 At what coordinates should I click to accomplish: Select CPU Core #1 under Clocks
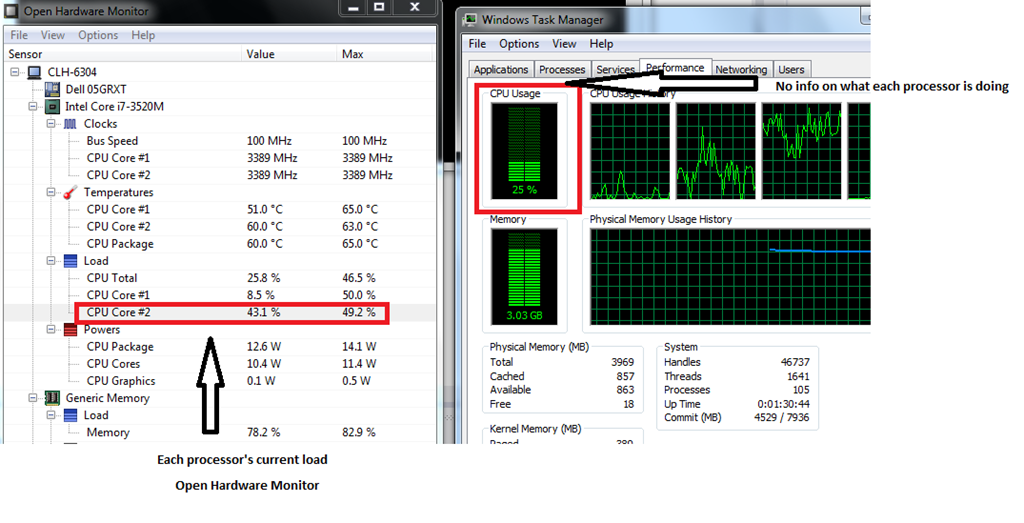[219, 158]
